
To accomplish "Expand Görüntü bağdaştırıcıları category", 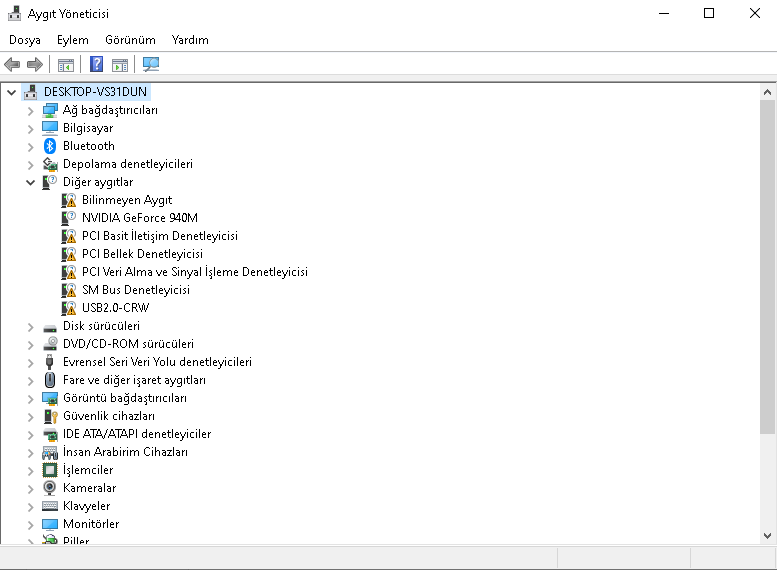I will point(31,399).
